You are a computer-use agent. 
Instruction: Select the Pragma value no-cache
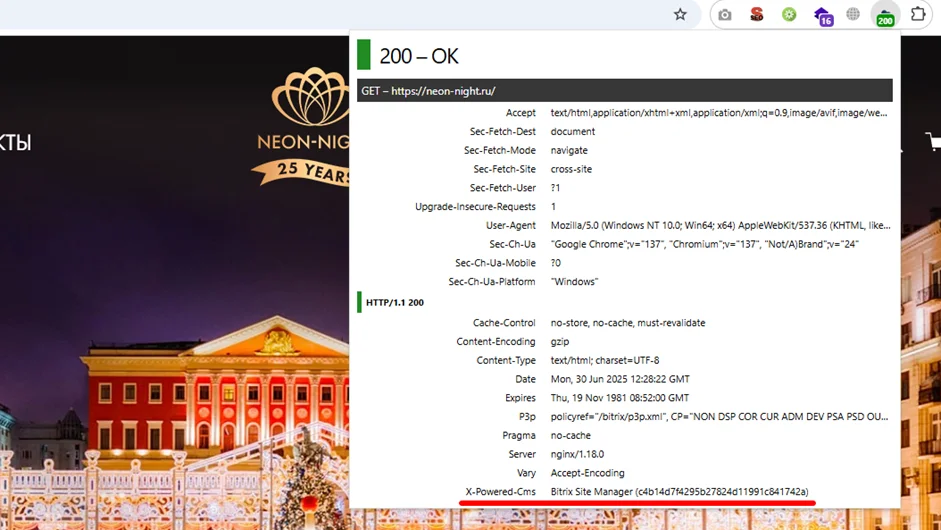(571, 435)
